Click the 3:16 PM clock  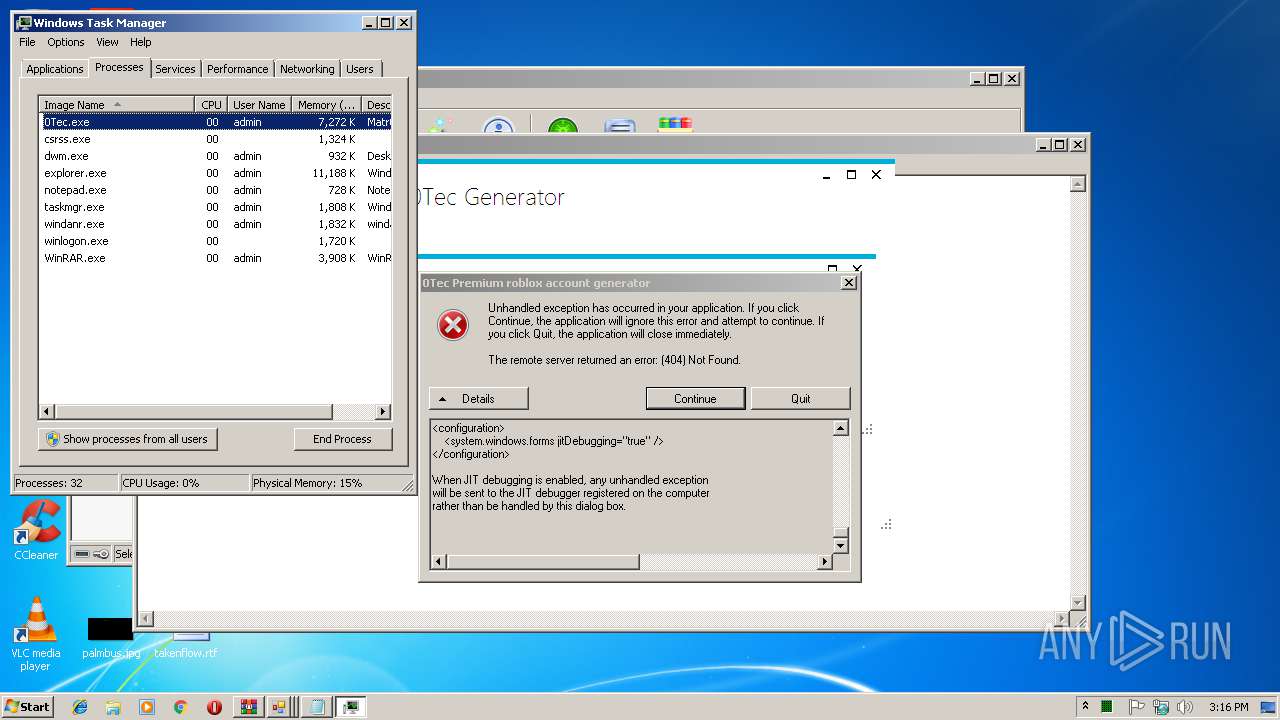click(1228, 707)
